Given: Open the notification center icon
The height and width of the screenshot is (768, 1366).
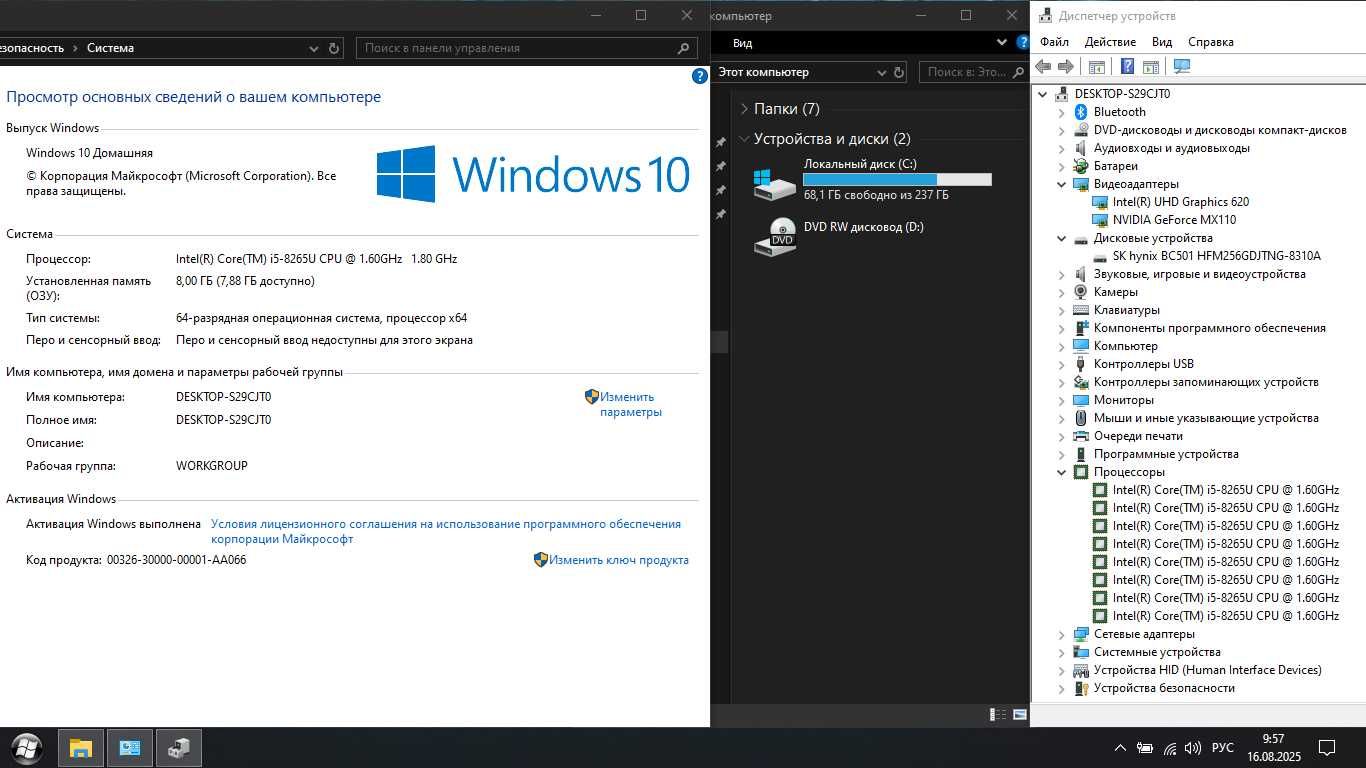Looking at the screenshot, I should click(x=1327, y=748).
